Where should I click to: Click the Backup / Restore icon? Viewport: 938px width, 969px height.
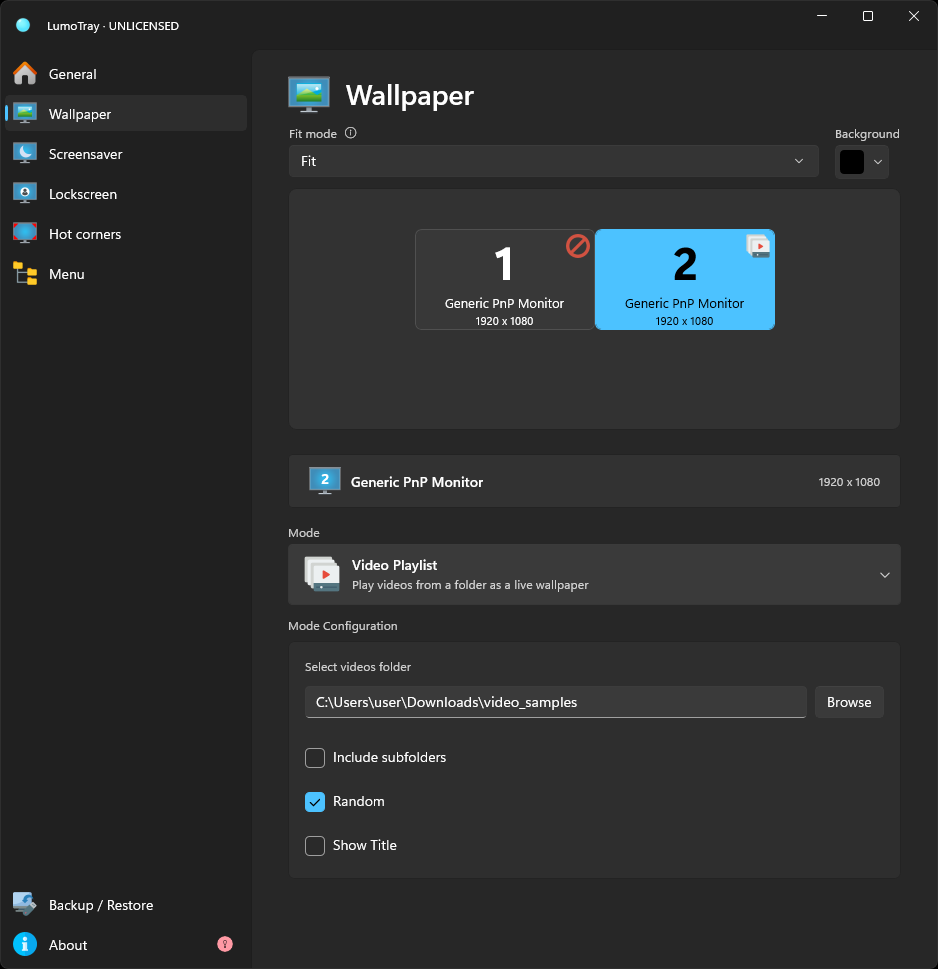point(25,905)
